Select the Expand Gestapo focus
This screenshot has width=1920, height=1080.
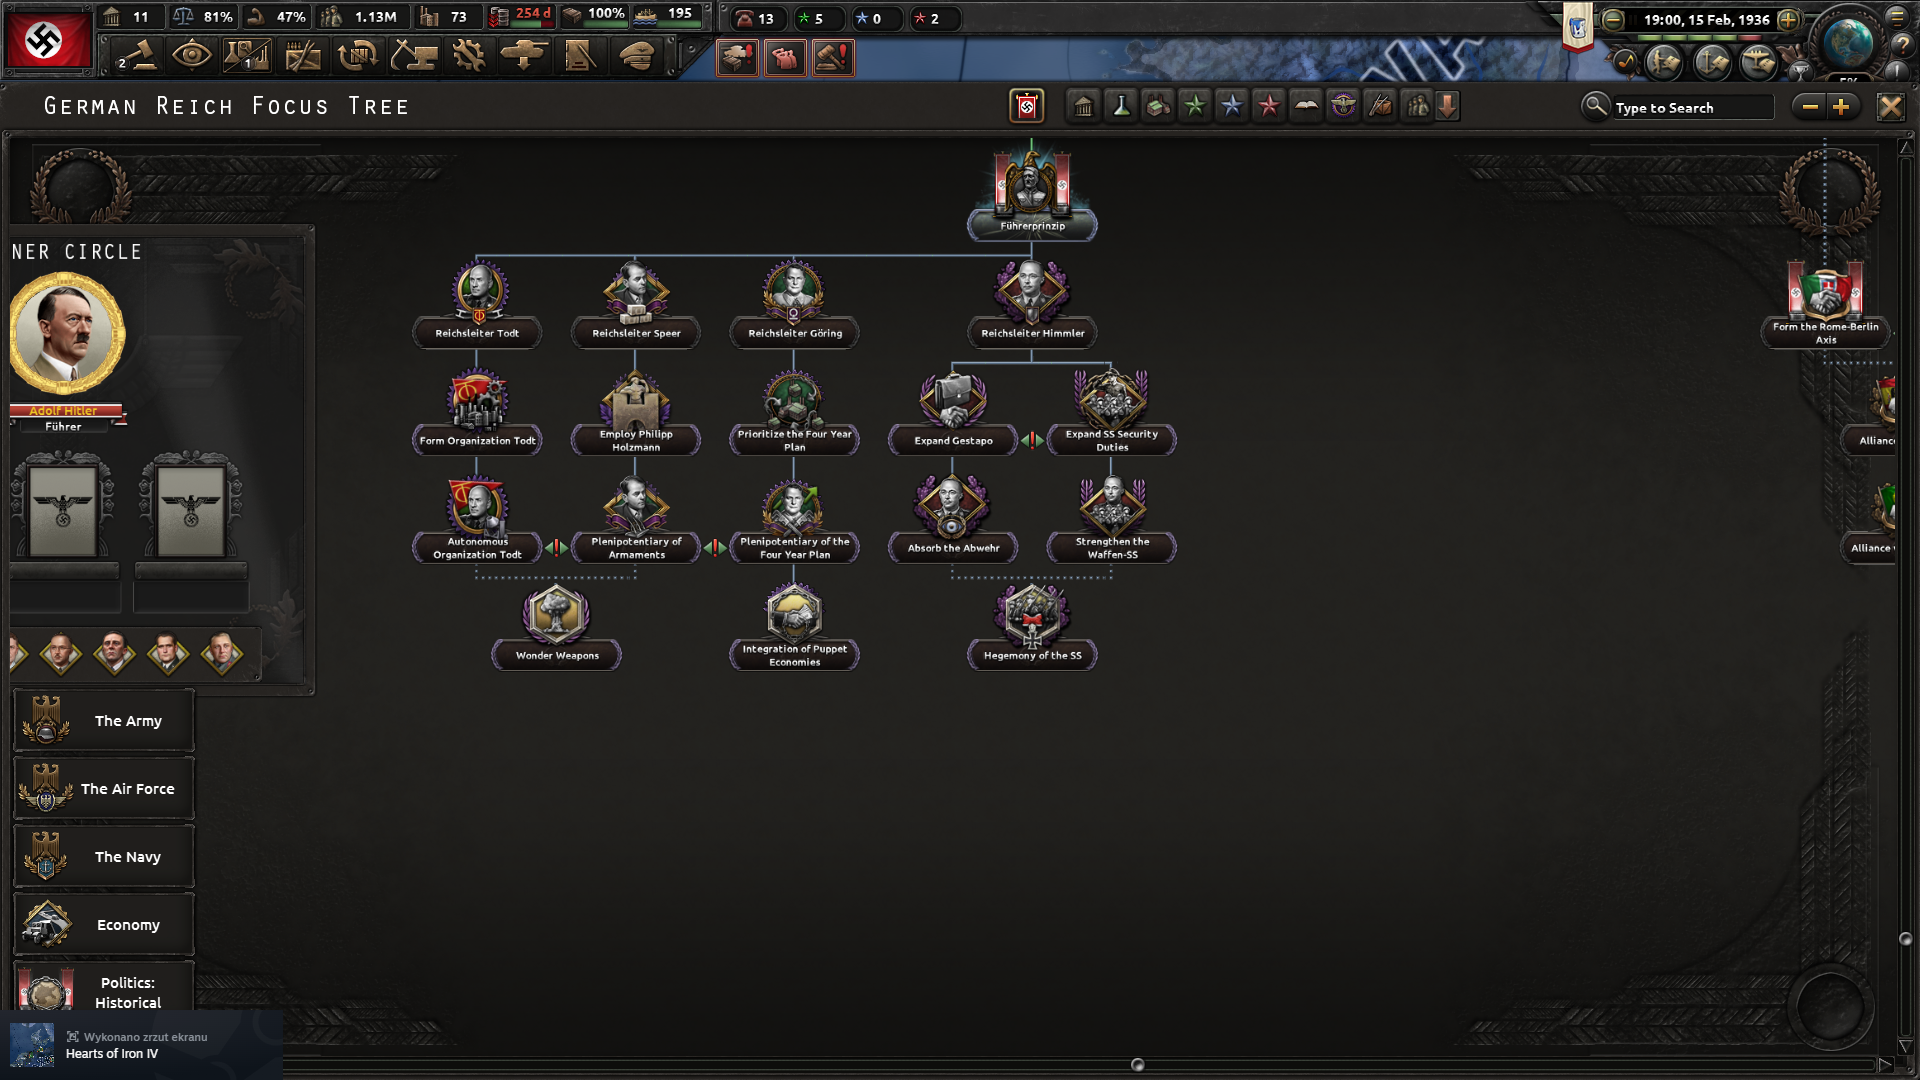953,411
